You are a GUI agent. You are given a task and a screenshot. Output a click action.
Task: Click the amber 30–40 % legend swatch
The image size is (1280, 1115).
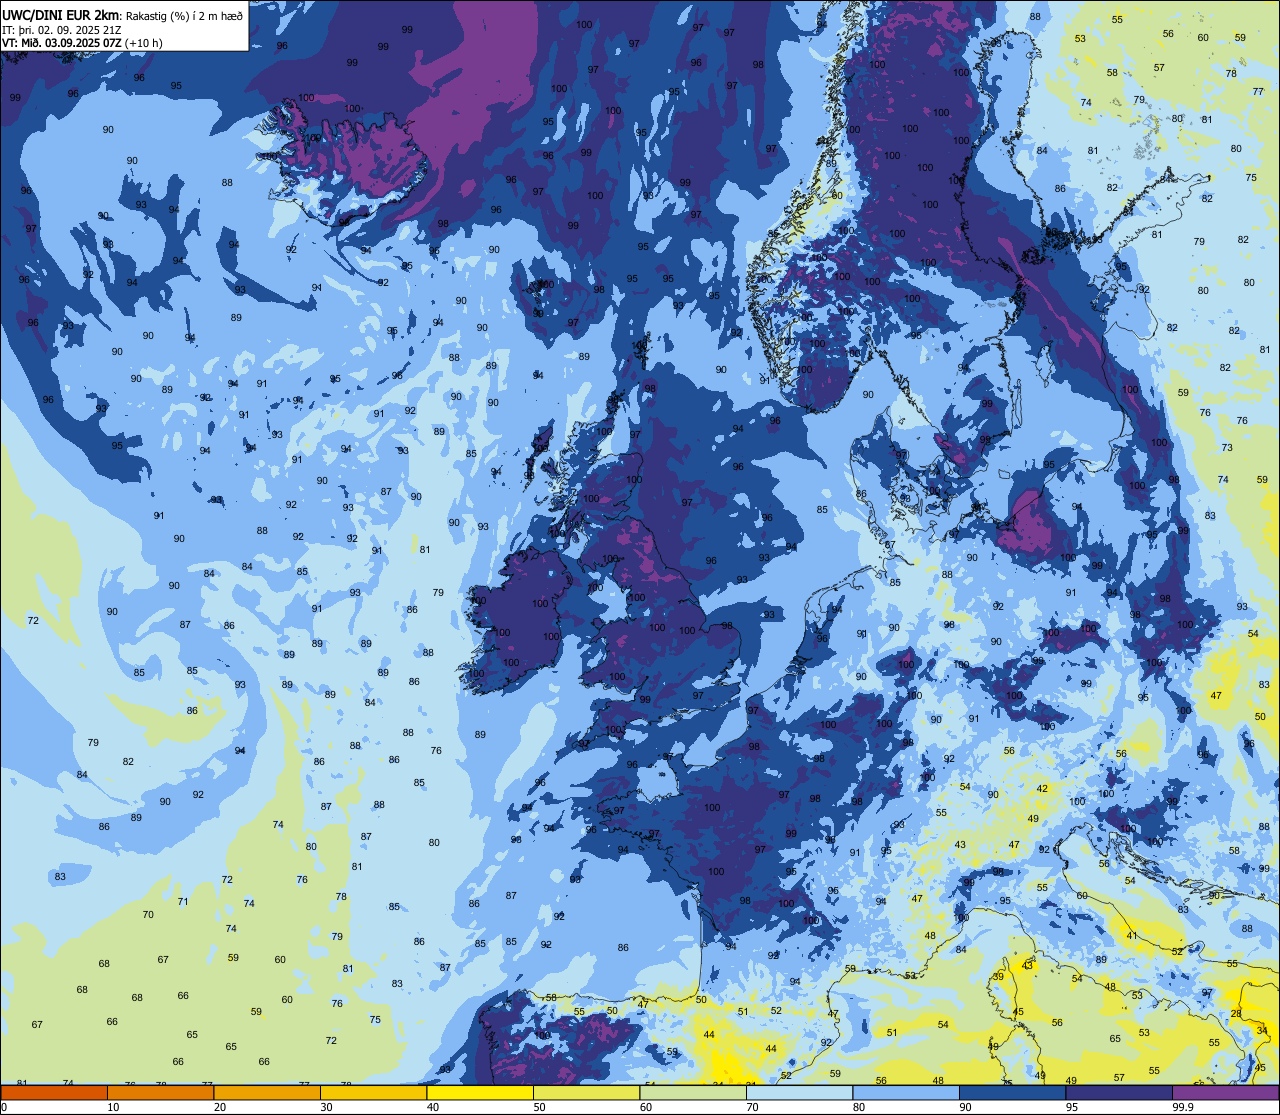(373, 1092)
